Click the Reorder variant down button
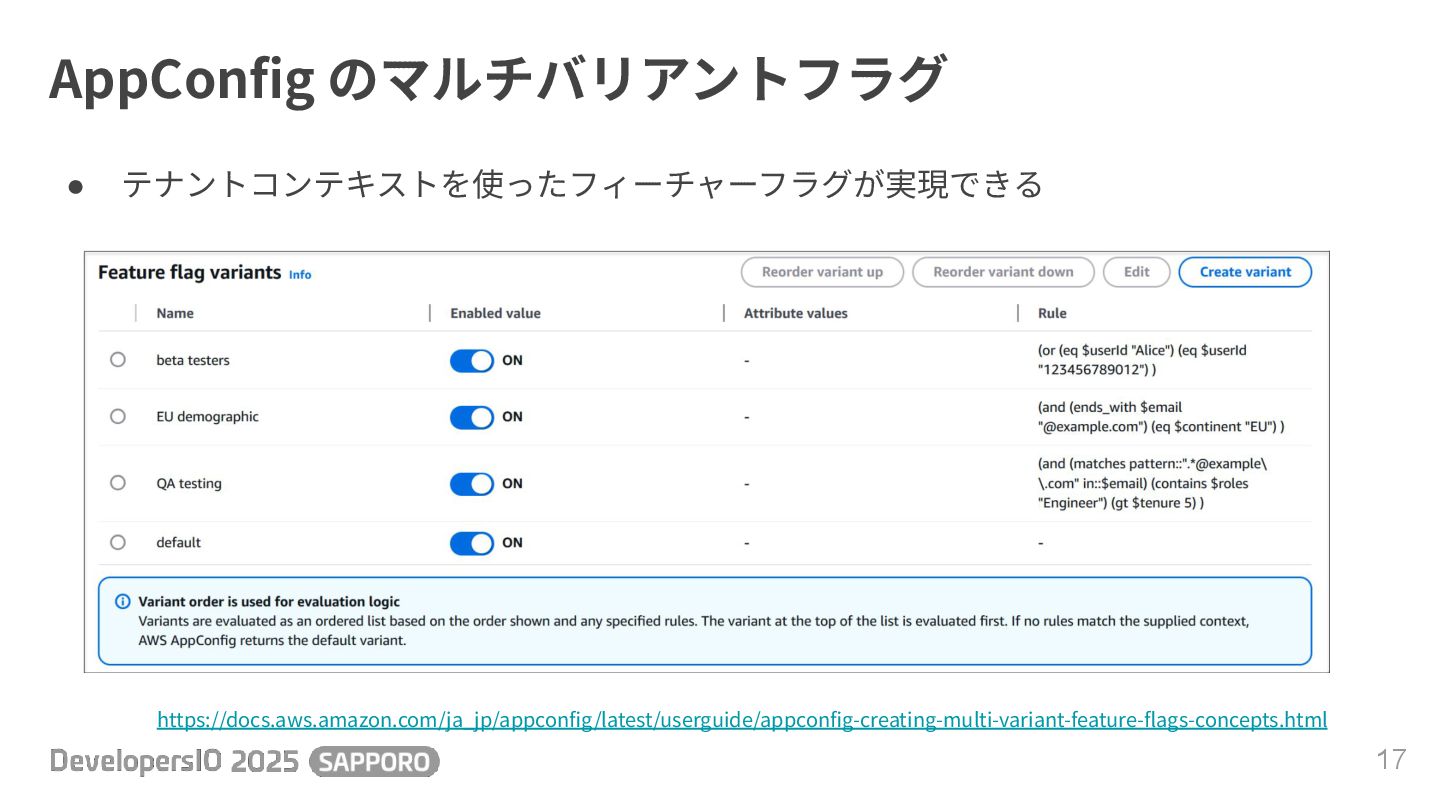 tap(1003, 272)
